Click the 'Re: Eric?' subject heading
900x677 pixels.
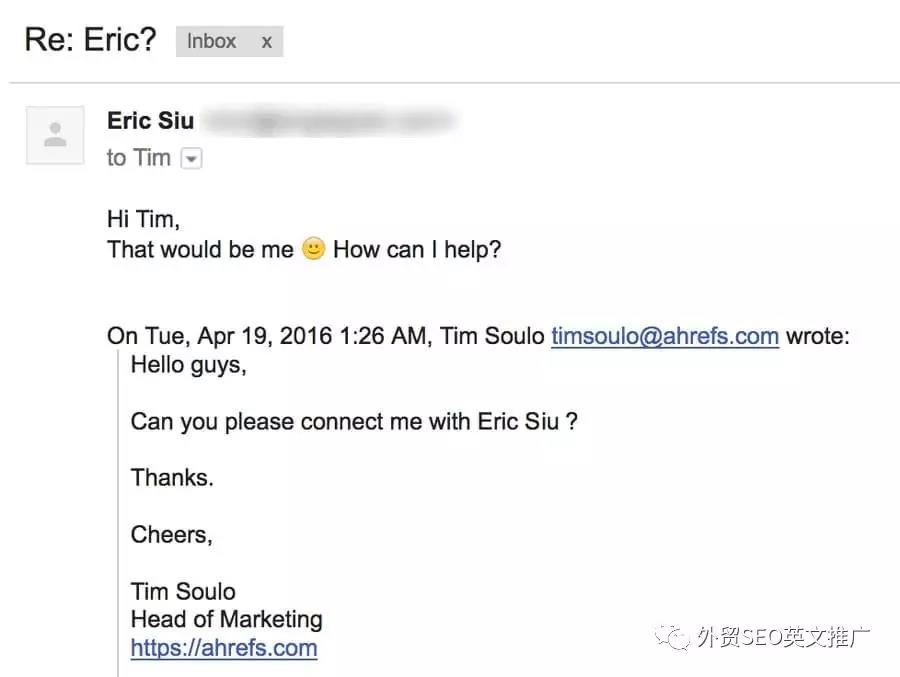[x=90, y=40]
